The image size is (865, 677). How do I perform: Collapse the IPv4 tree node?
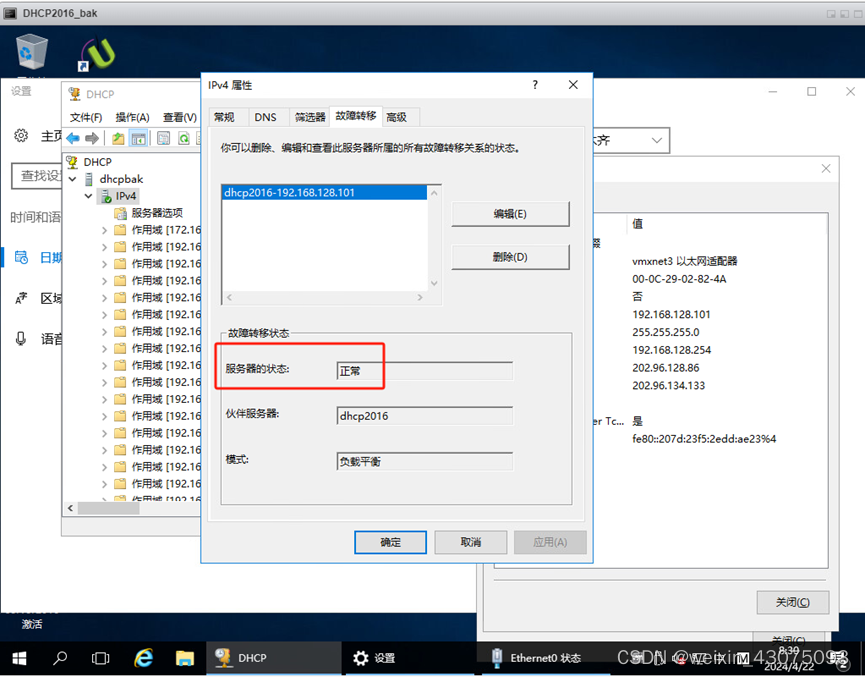[88, 196]
